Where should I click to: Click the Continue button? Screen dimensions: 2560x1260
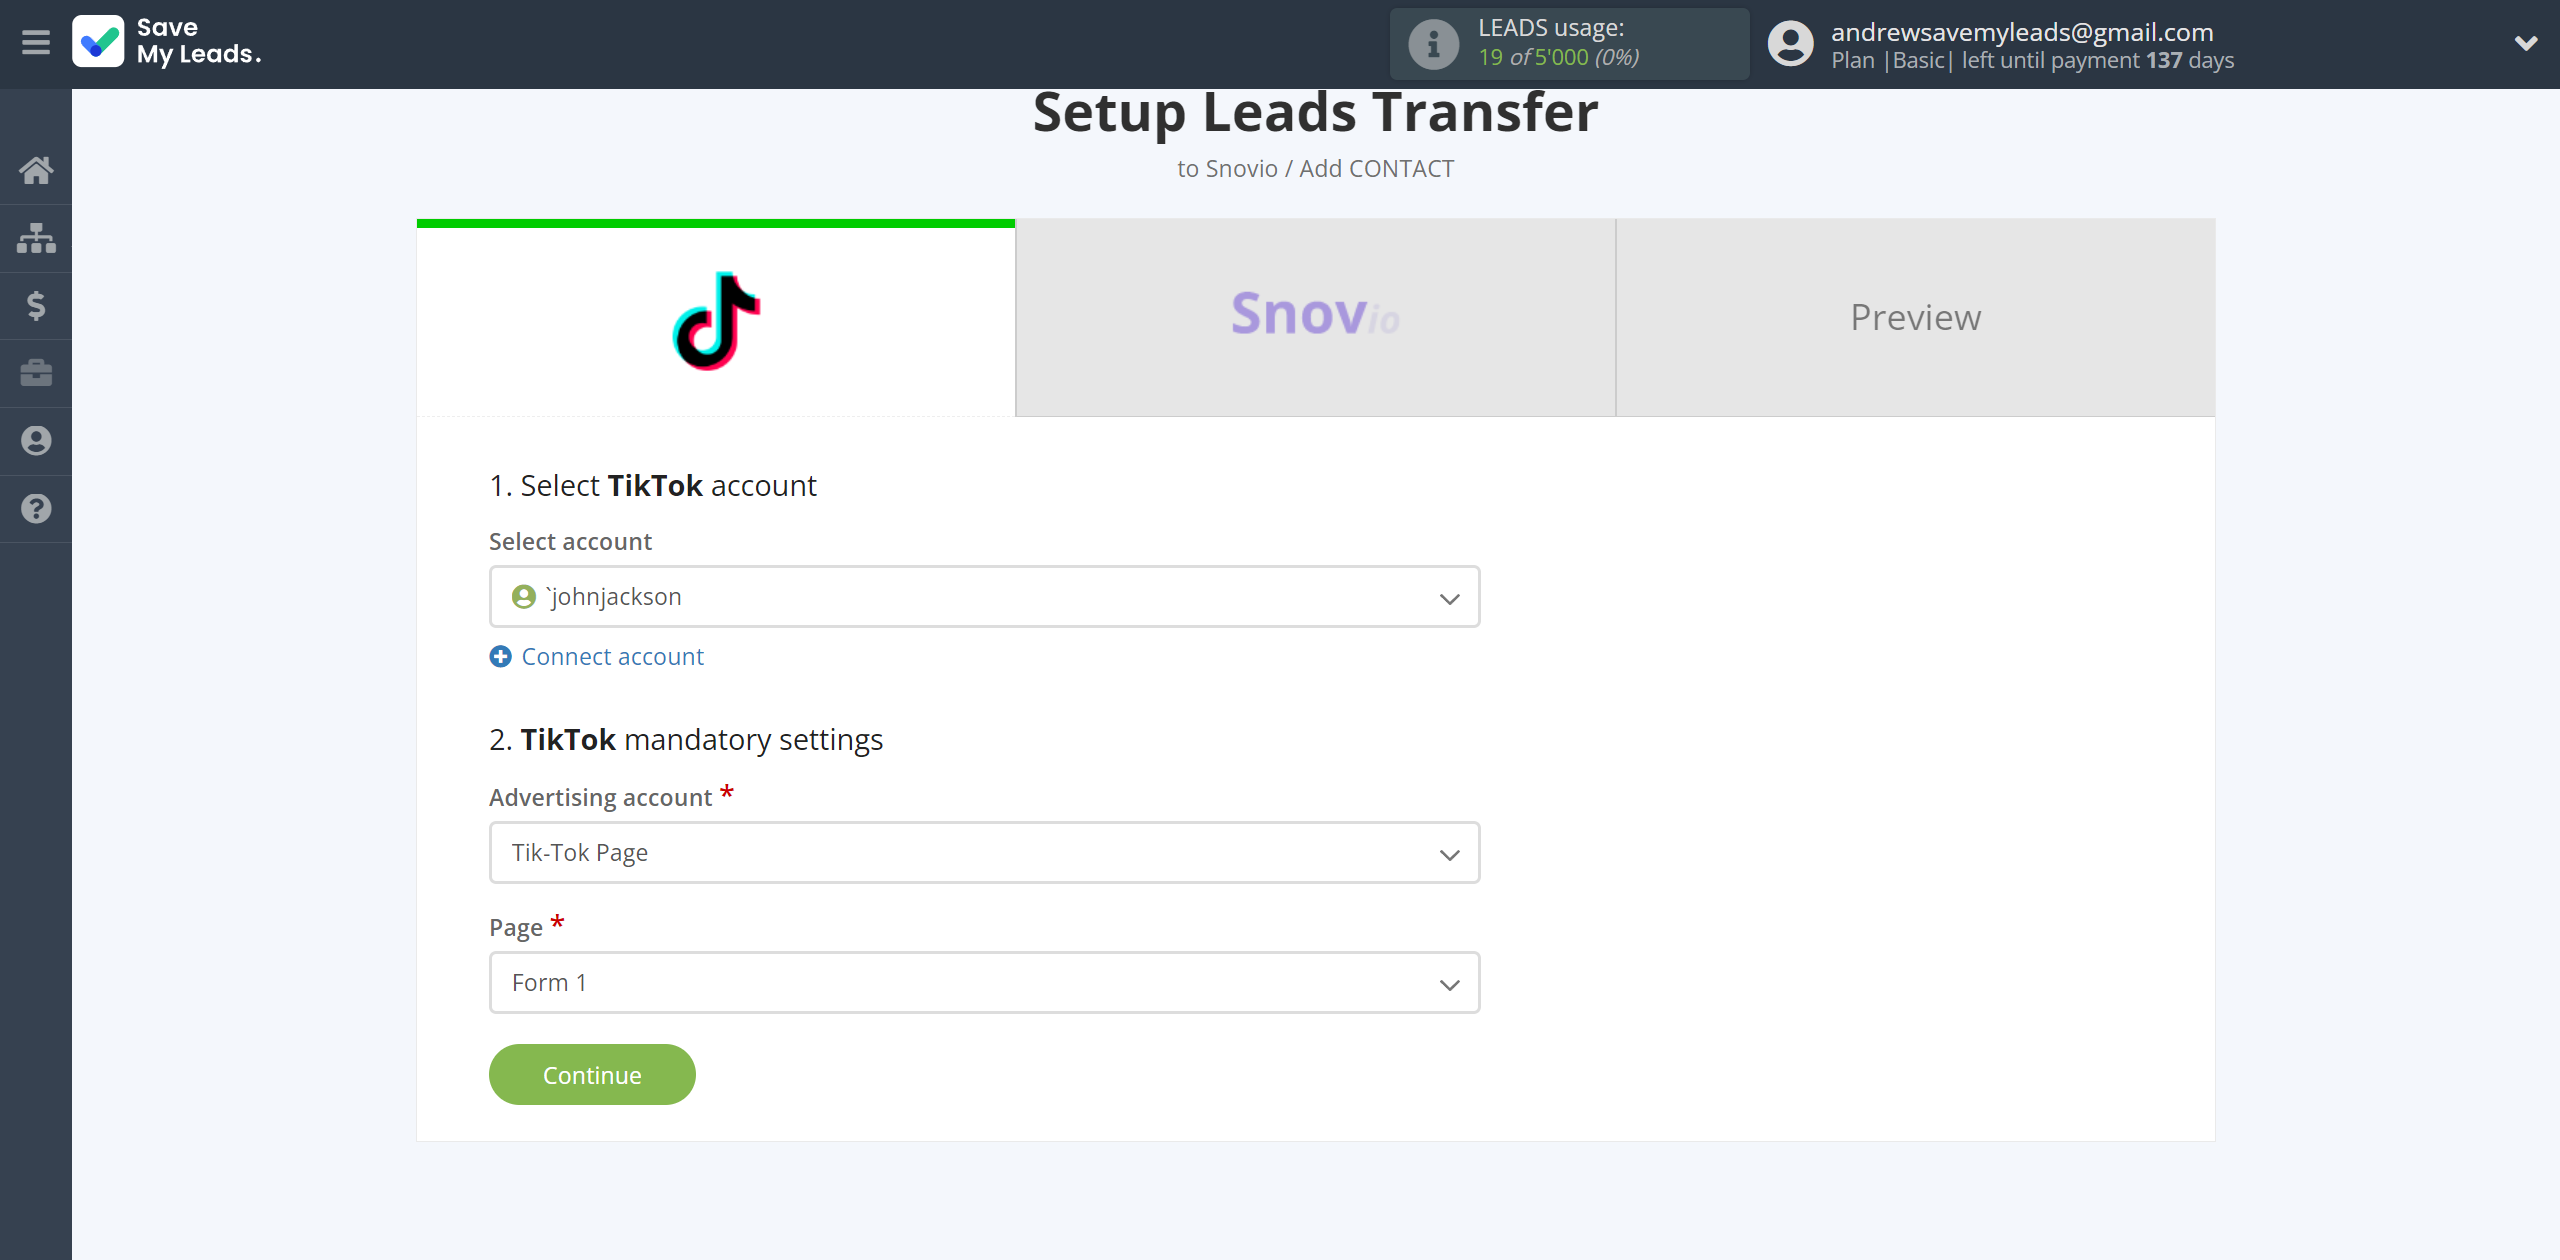point(593,1074)
